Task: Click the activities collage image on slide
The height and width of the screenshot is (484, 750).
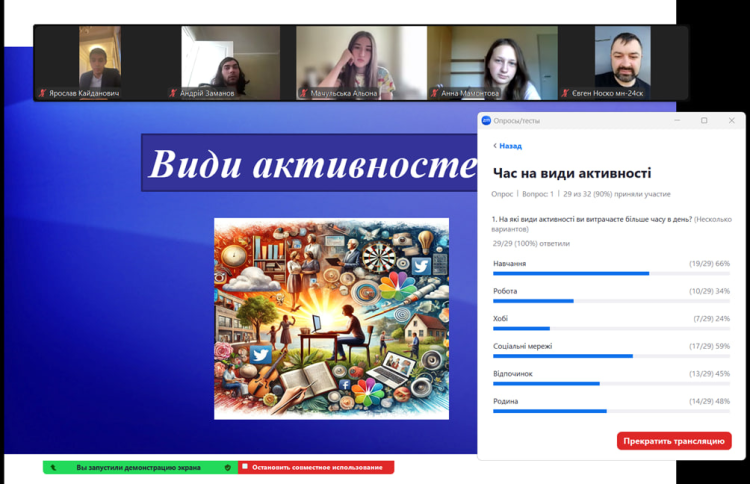Action: point(331,318)
